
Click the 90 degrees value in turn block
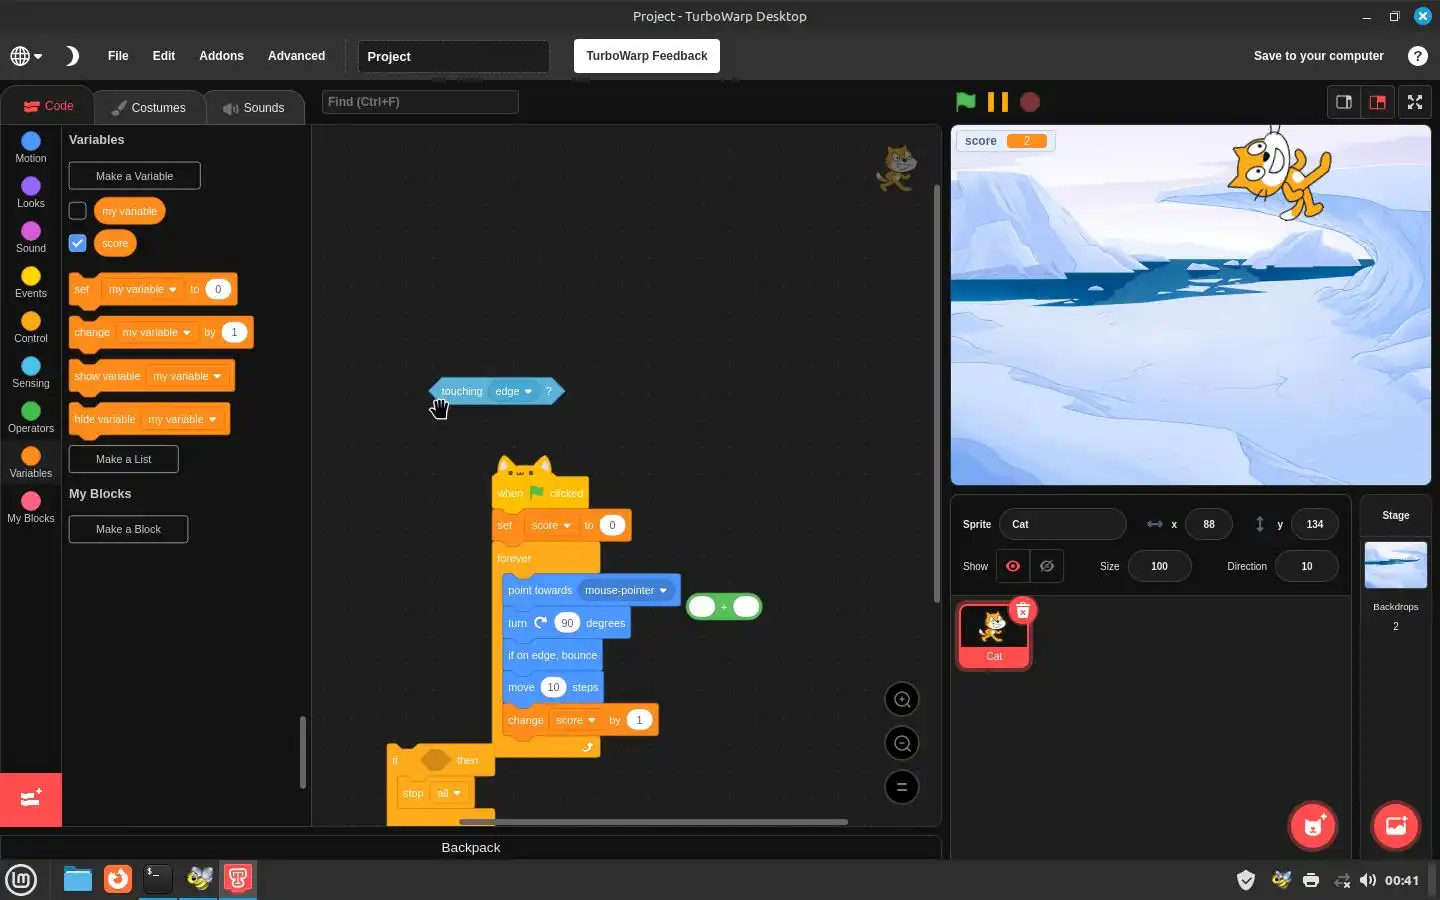pos(567,623)
